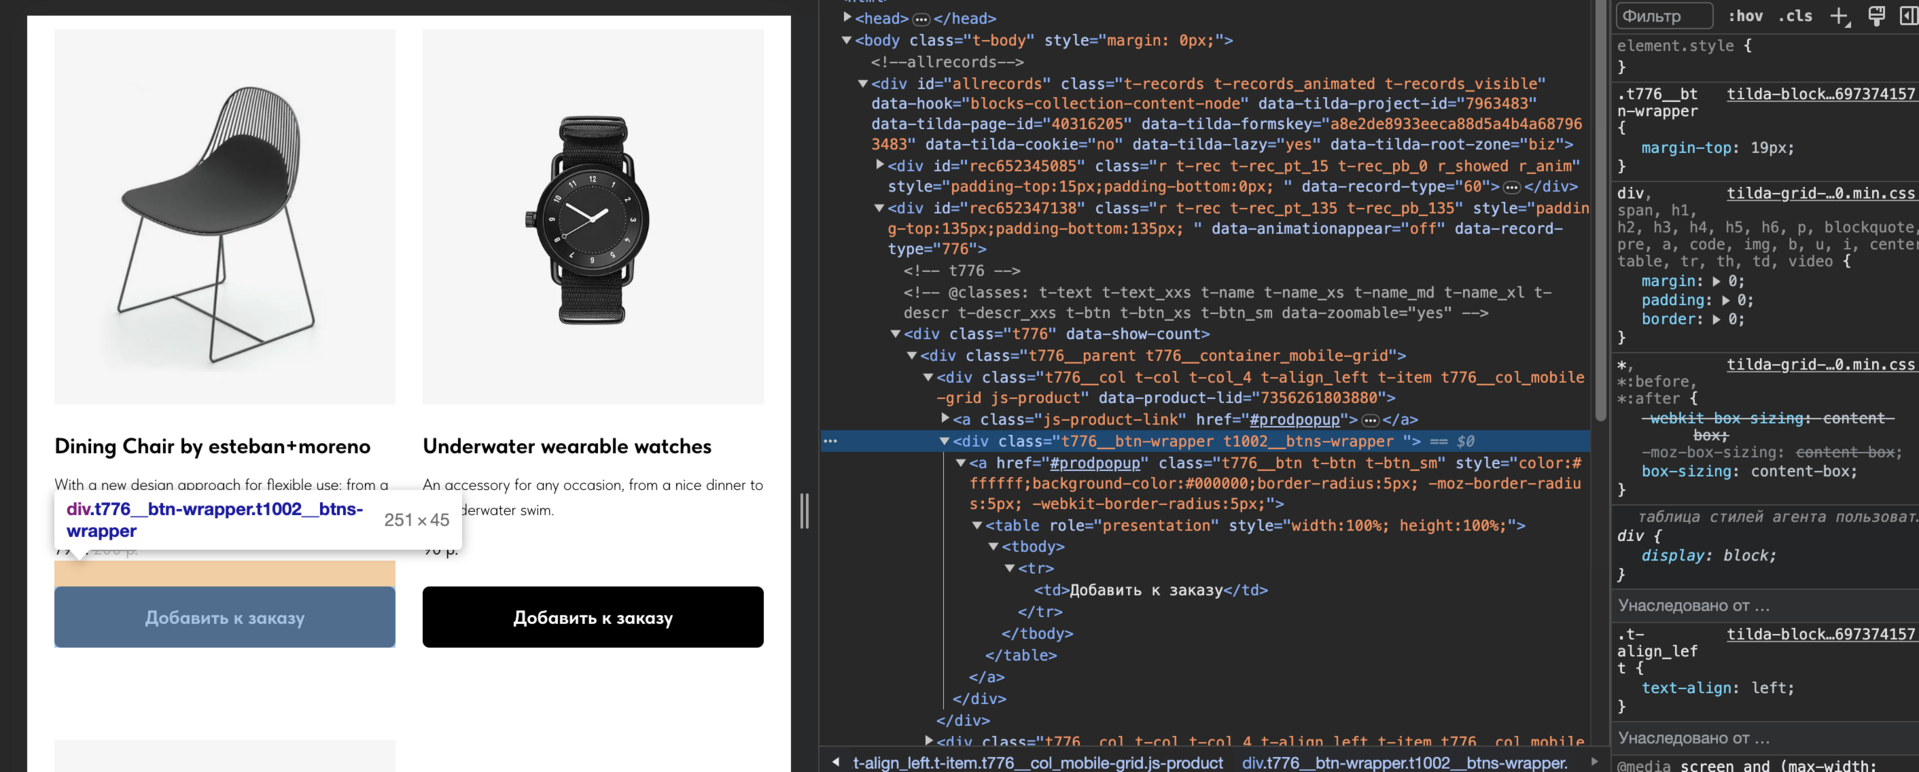Open tilda-grid source link for the div rule

[x=1821, y=193]
